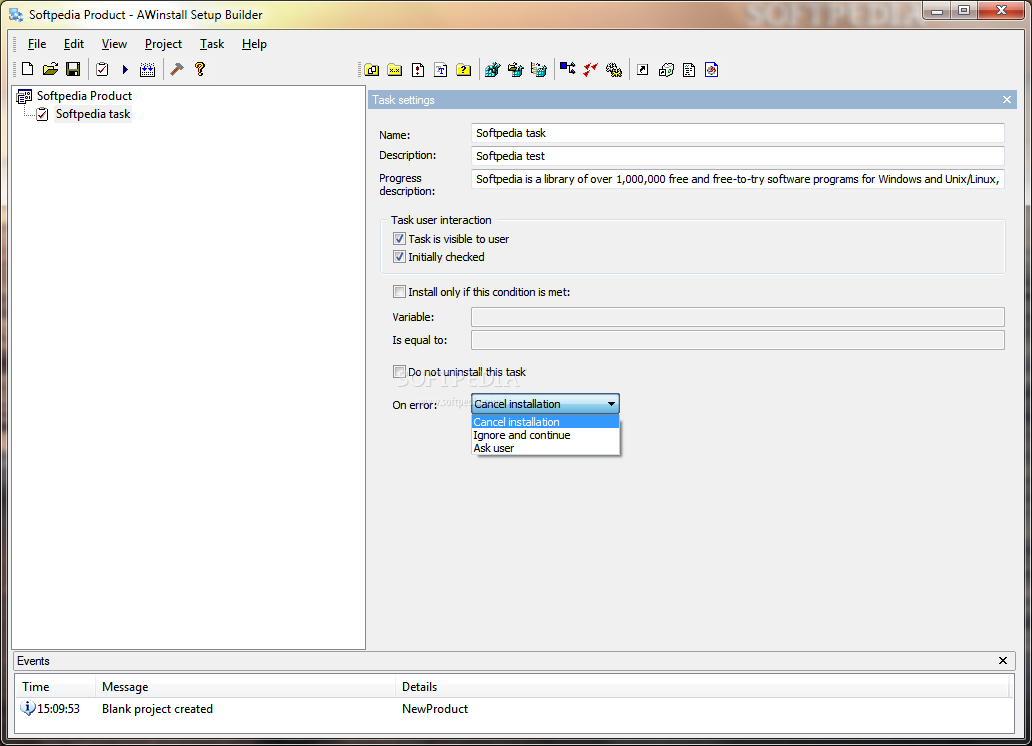Click the first teal registry cube icon
The height and width of the screenshot is (746, 1032).
click(492, 69)
